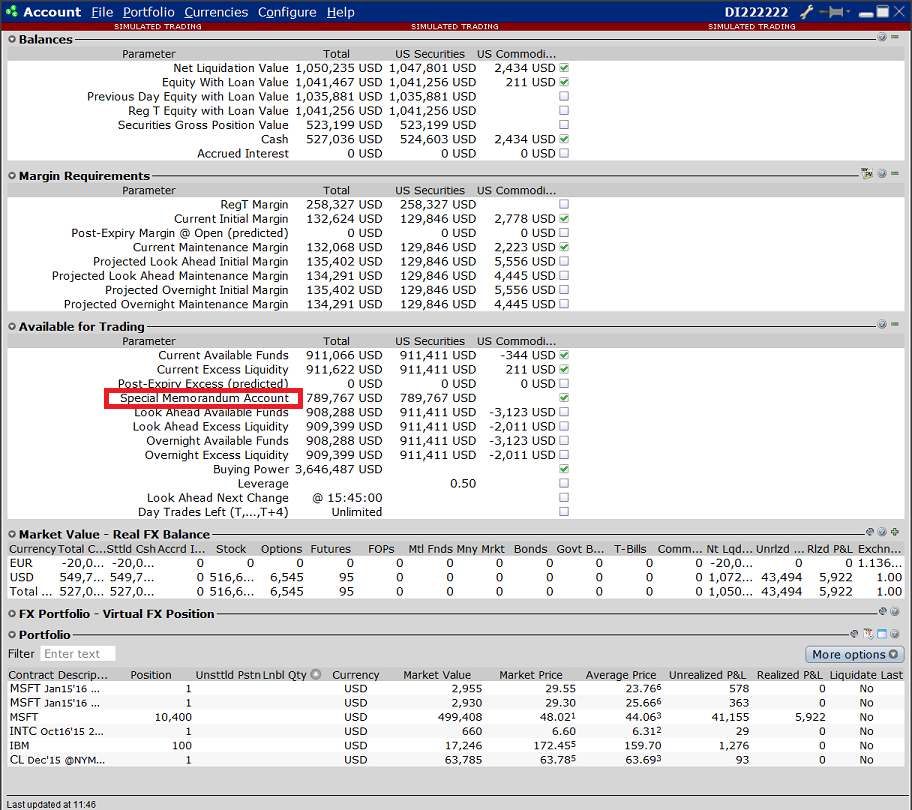This screenshot has width=912, height=810.
Task: Open the Currencies menu
Action: [x=216, y=12]
